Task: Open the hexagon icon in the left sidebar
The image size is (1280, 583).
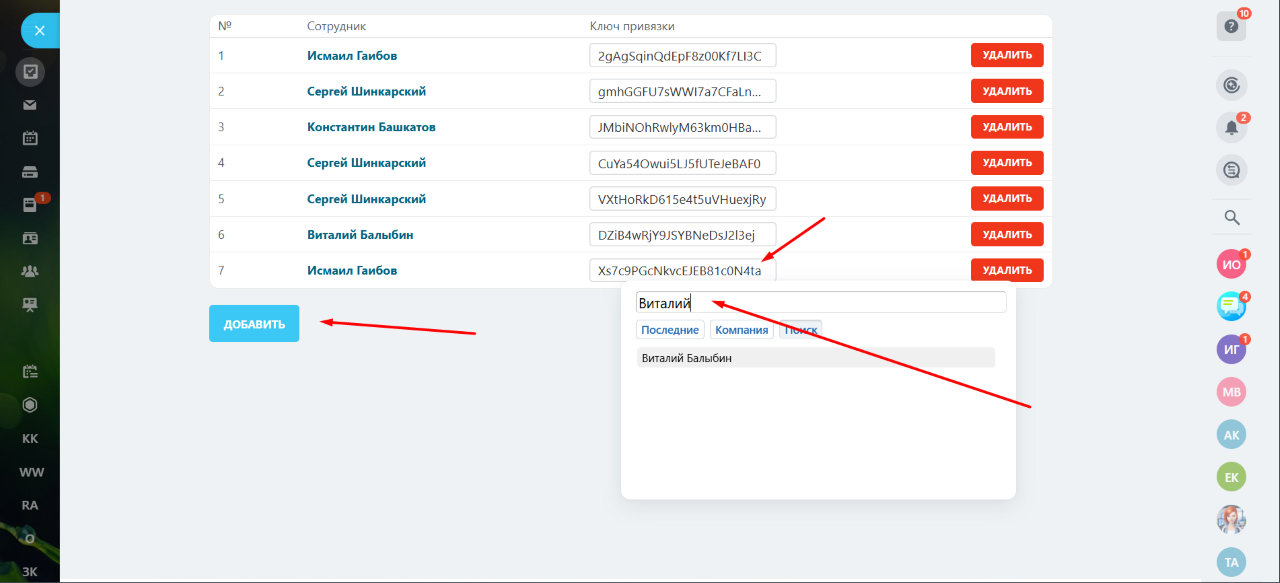Action: 30,405
